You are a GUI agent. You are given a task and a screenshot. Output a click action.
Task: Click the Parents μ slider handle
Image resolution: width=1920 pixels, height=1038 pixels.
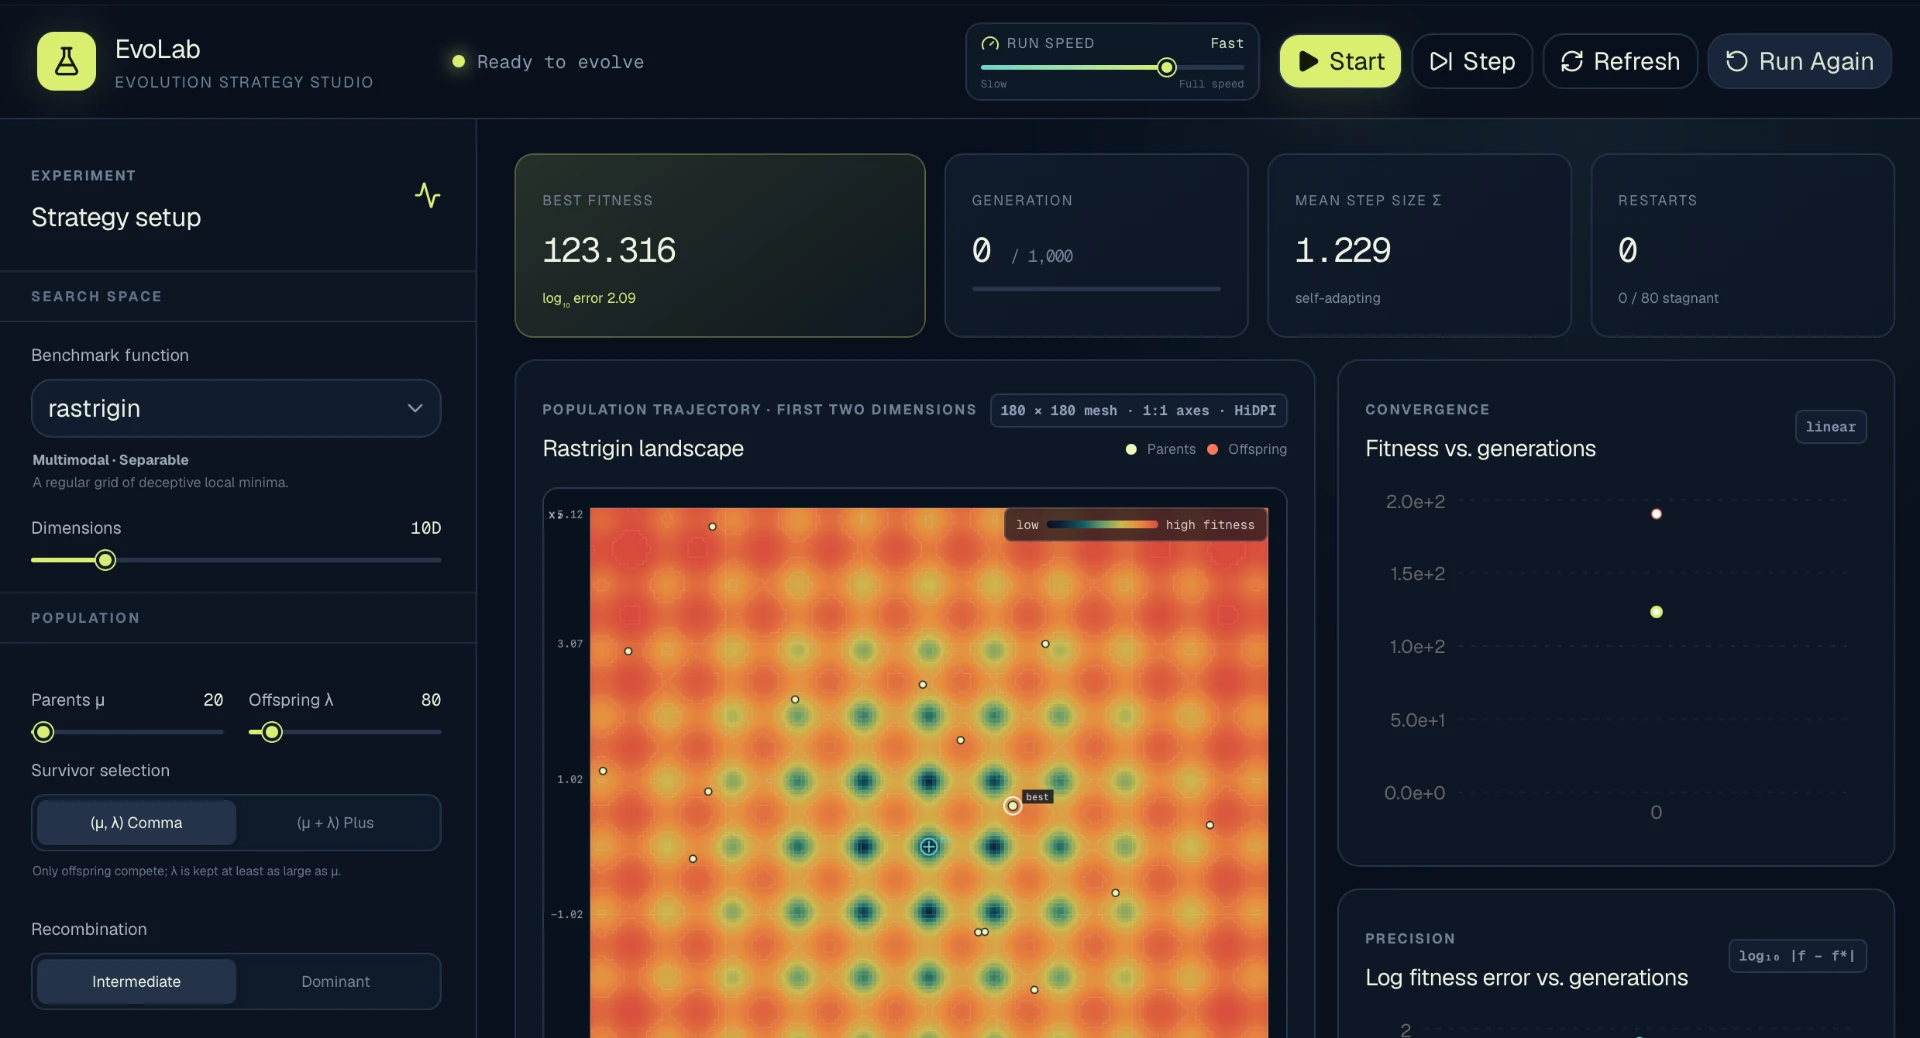coord(43,732)
